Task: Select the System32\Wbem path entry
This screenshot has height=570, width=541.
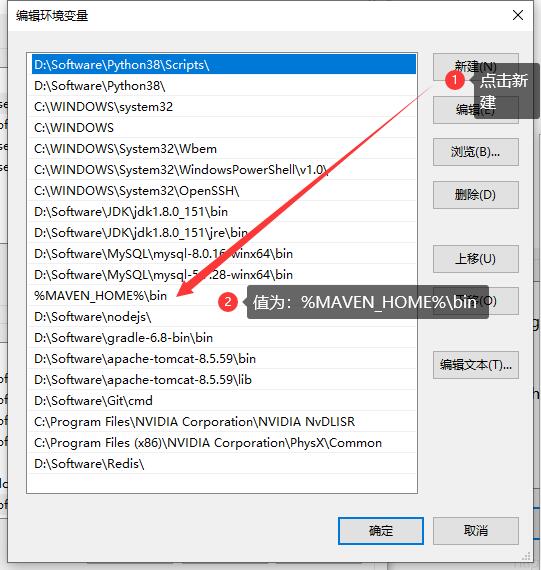Action: point(224,148)
